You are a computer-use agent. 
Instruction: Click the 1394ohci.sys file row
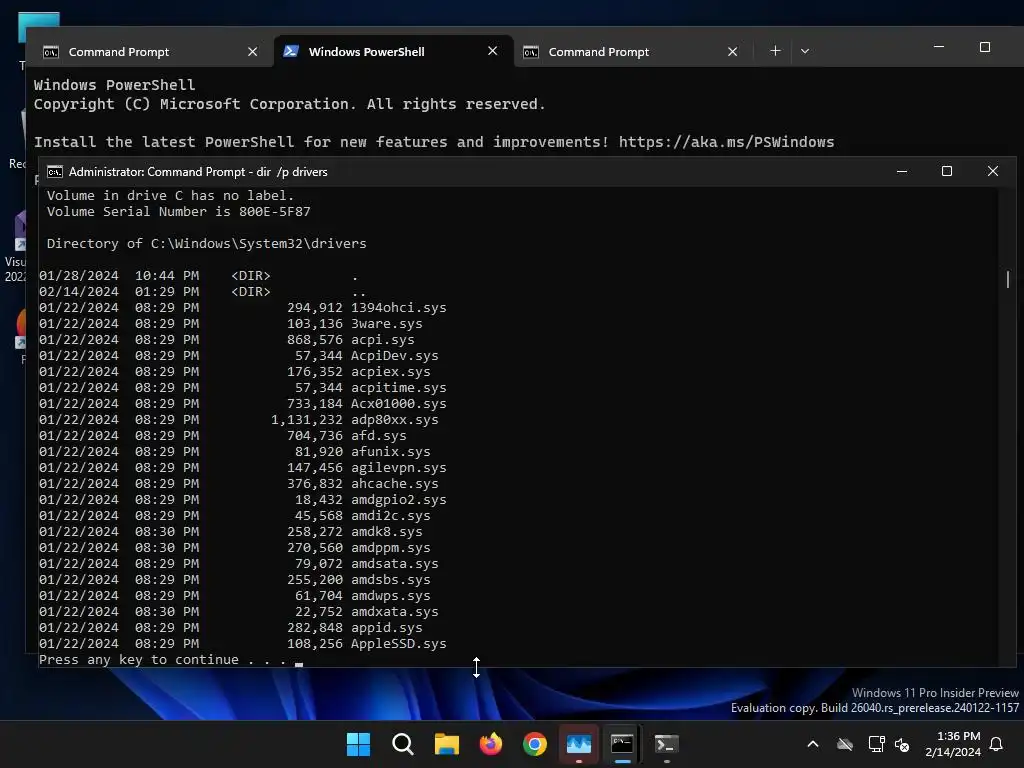coord(243,308)
